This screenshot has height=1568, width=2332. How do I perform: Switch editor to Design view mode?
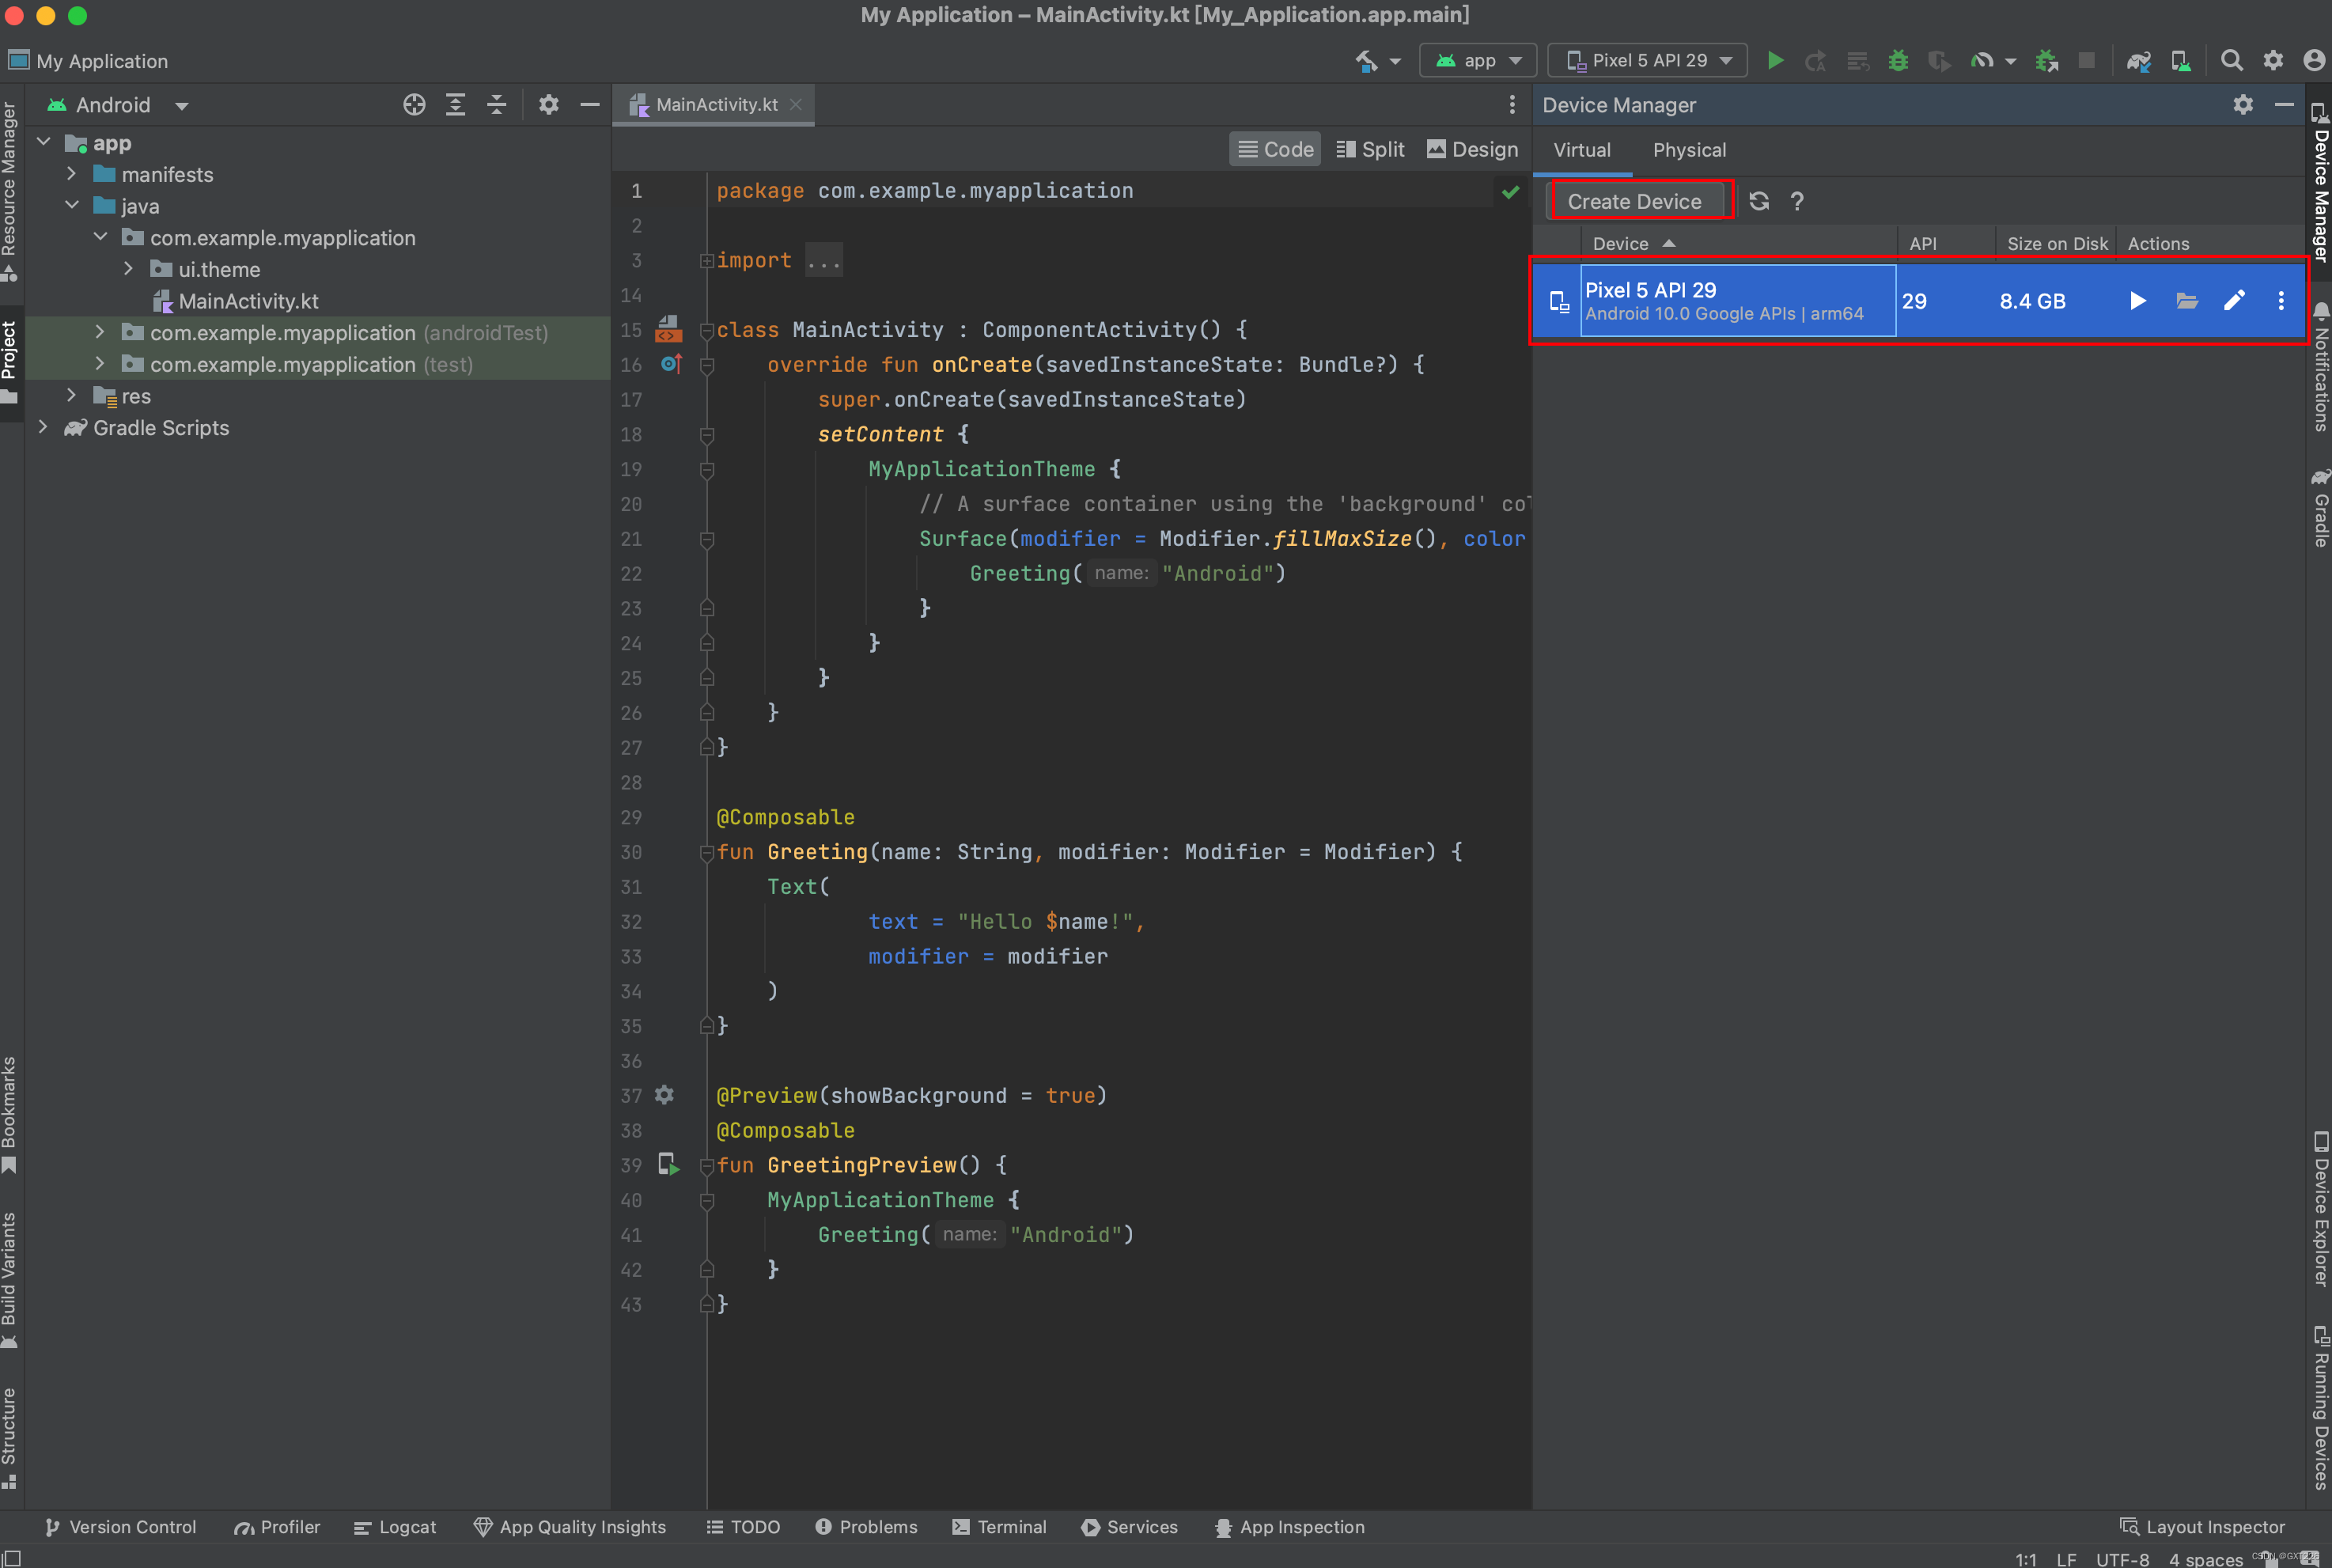pos(1472,149)
